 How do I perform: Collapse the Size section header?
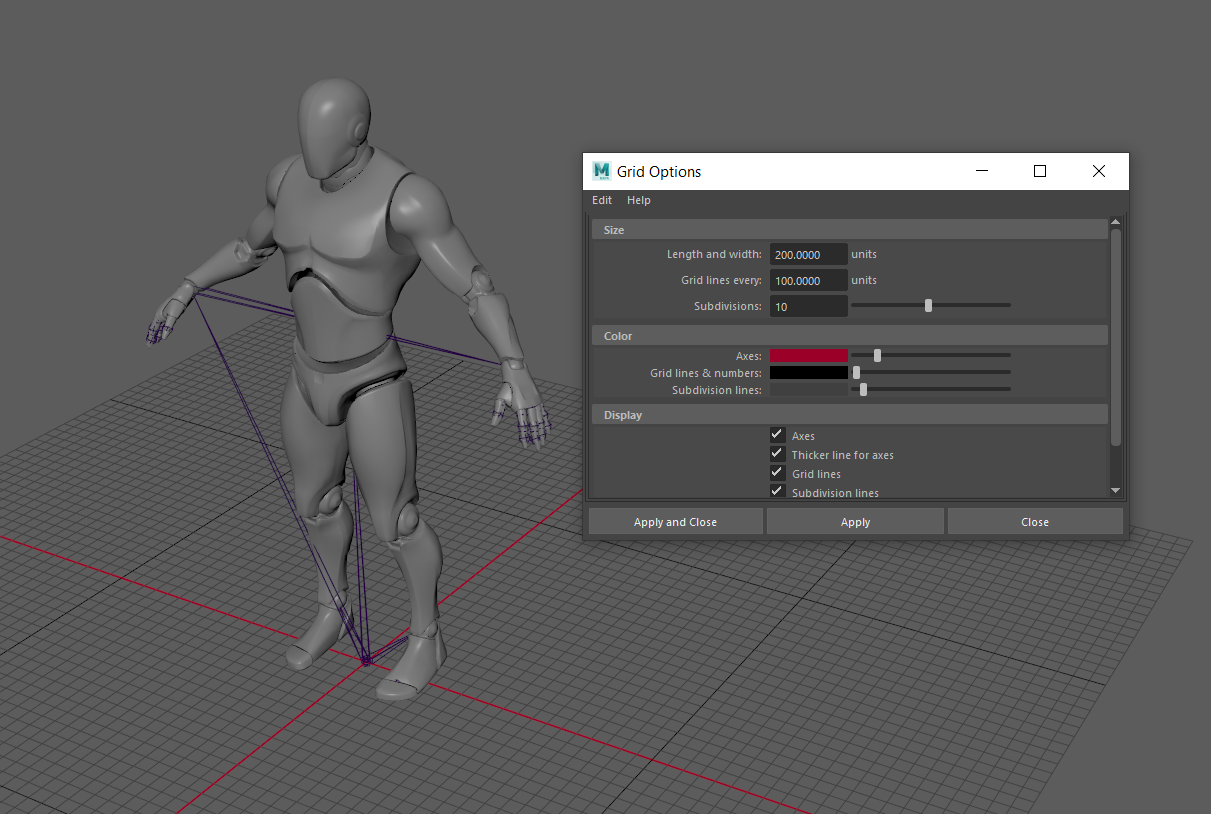pyautogui.click(x=849, y=230)
